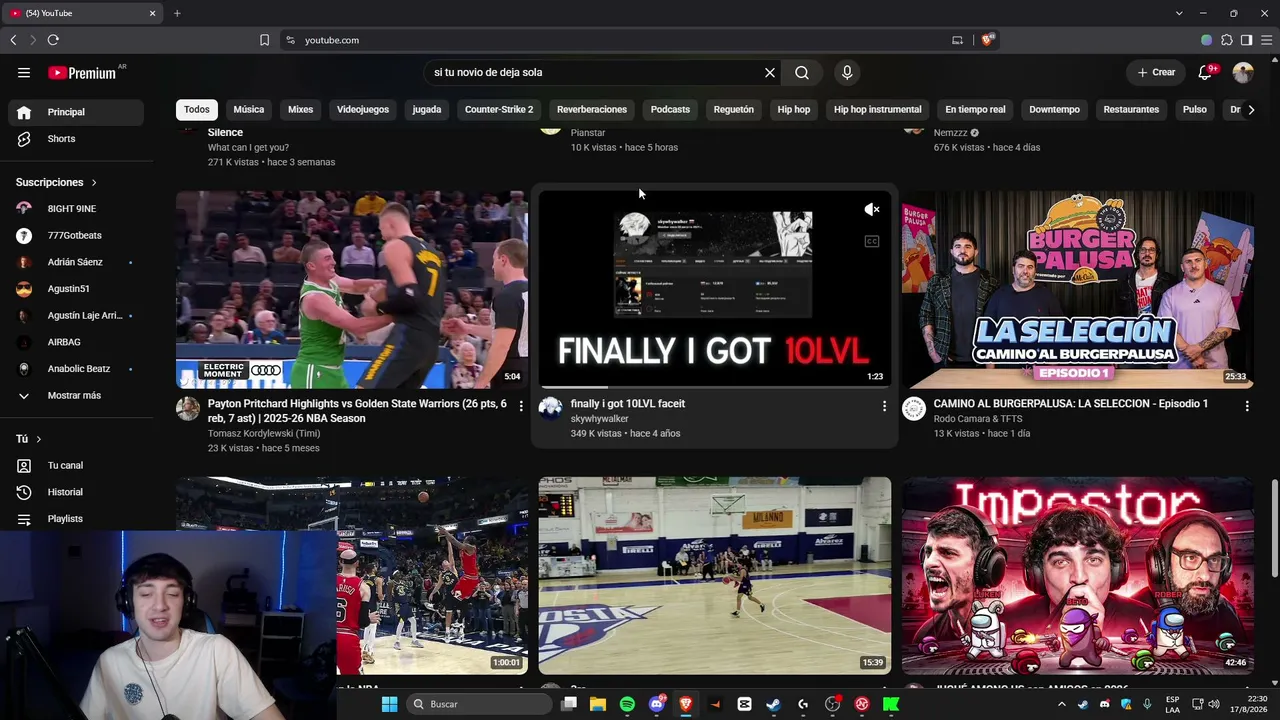Open Discord from the taskbar
The width and height of the screenshot is (1280, 720).
656,704
